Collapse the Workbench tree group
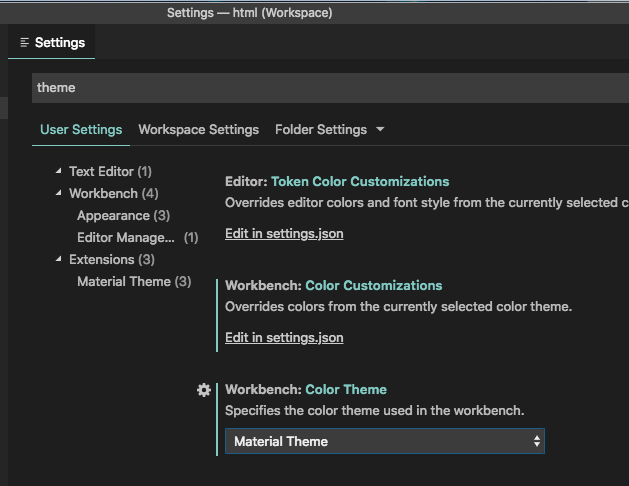 coord(59,193)
